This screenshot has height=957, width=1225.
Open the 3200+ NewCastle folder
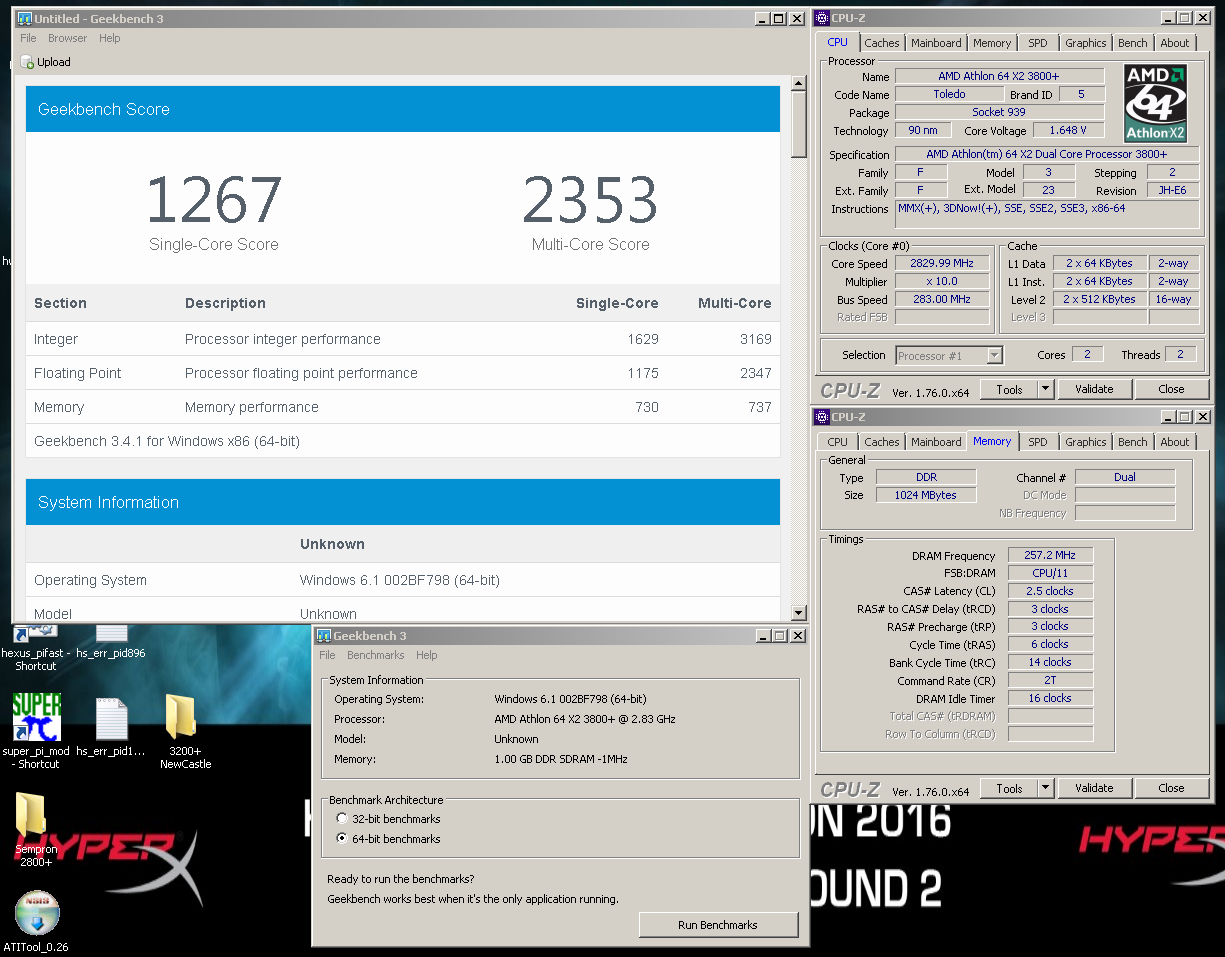[185, 731]
